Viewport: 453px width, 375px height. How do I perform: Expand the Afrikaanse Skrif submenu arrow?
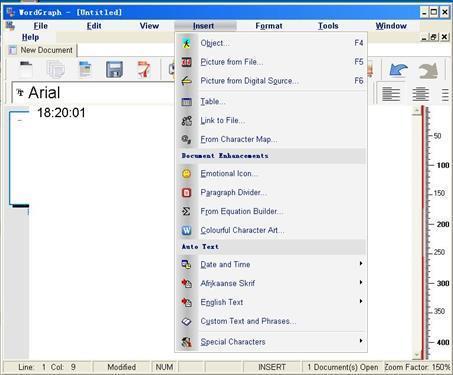tap(361, 283)
